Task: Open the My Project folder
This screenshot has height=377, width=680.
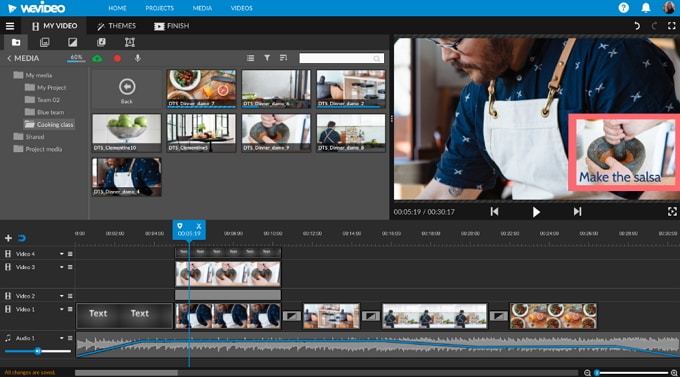Action: [46, 88]
